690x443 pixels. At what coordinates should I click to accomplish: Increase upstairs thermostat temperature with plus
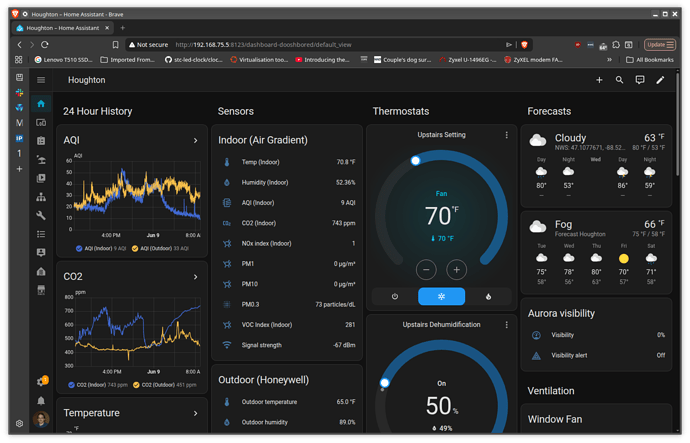456,270
